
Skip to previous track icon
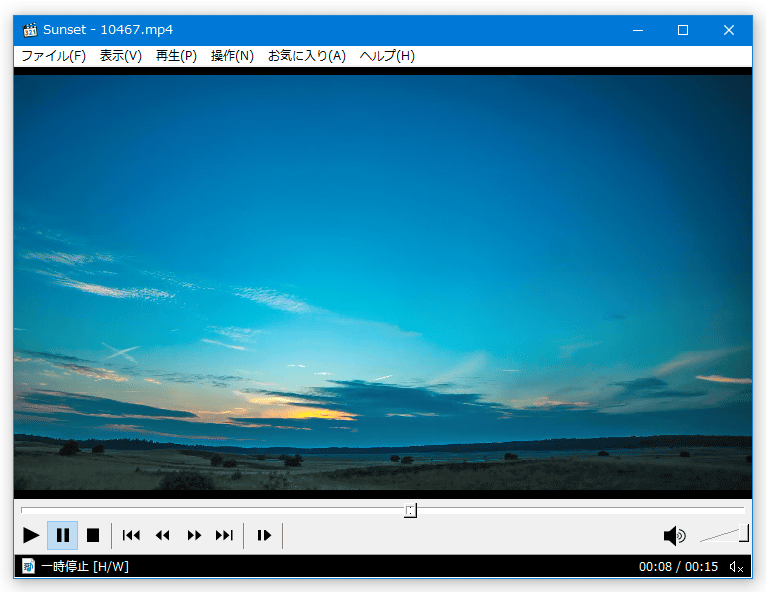point(131,535)
